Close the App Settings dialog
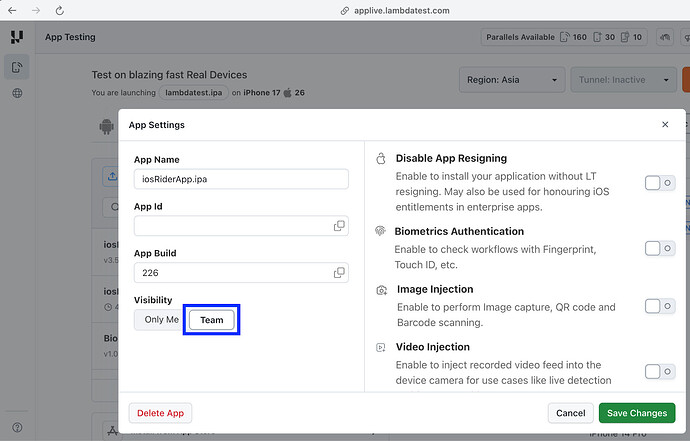This screenshot has height=441, width=690. pyautogui.click(x=665, y=125)
